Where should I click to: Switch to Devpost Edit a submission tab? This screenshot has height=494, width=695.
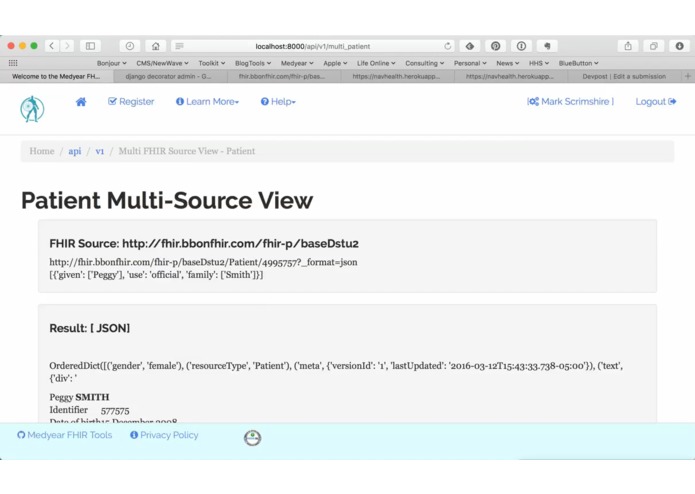(624, 76)
